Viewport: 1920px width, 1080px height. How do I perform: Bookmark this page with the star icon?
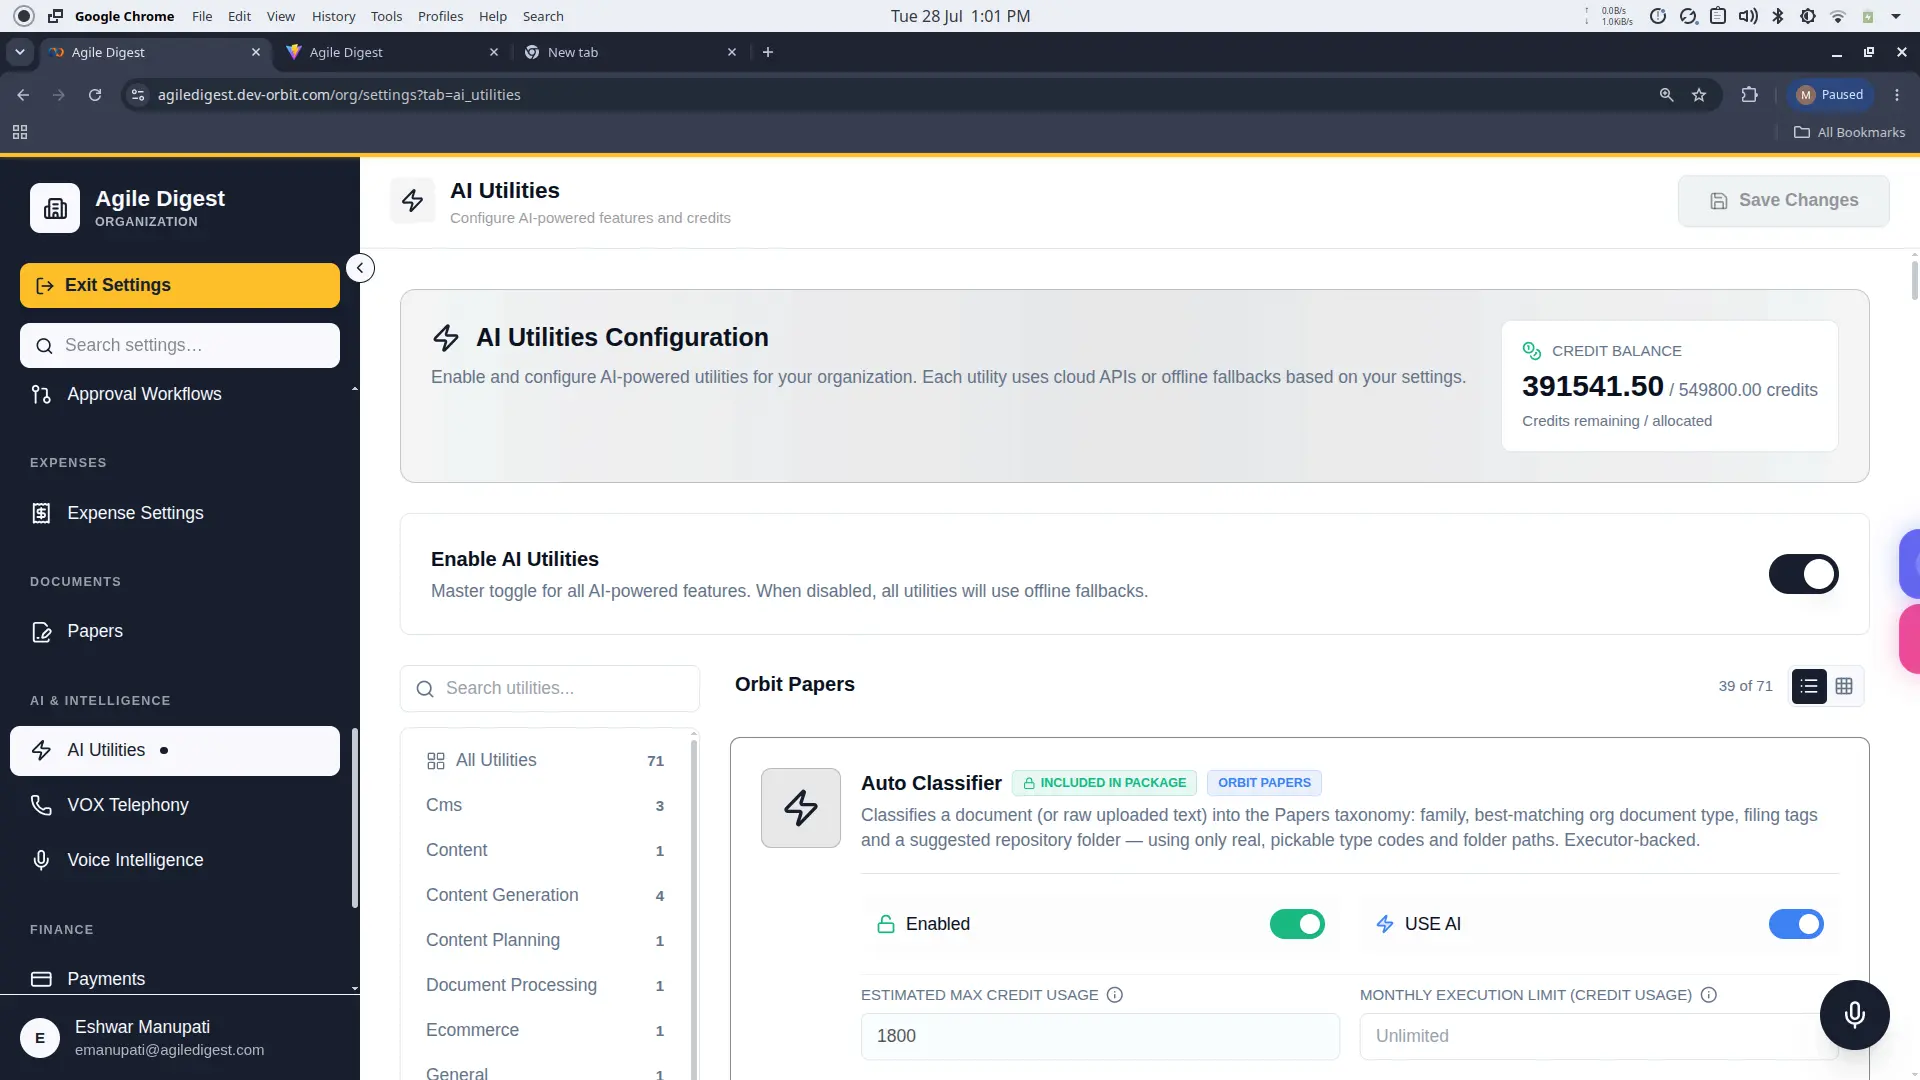coord(1699,95)
